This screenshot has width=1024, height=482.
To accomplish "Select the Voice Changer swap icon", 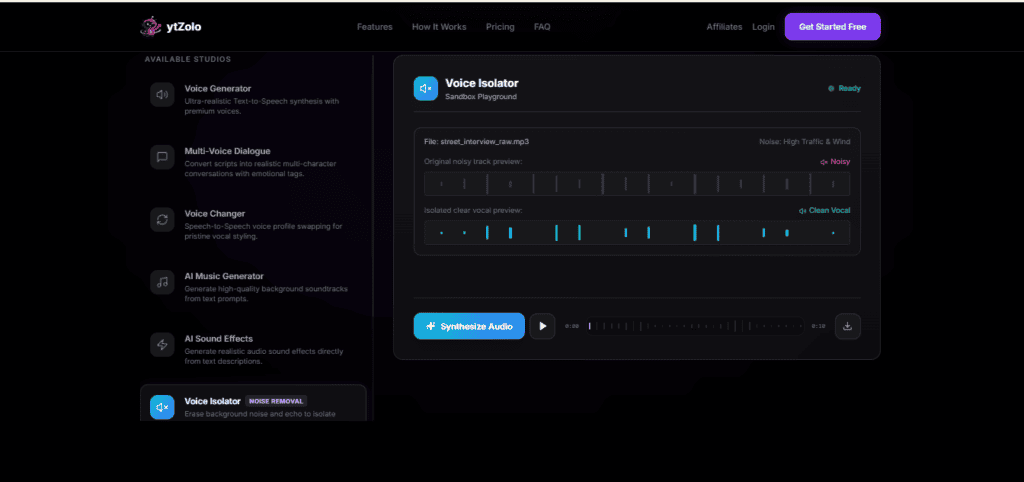I will click(163, 220).
